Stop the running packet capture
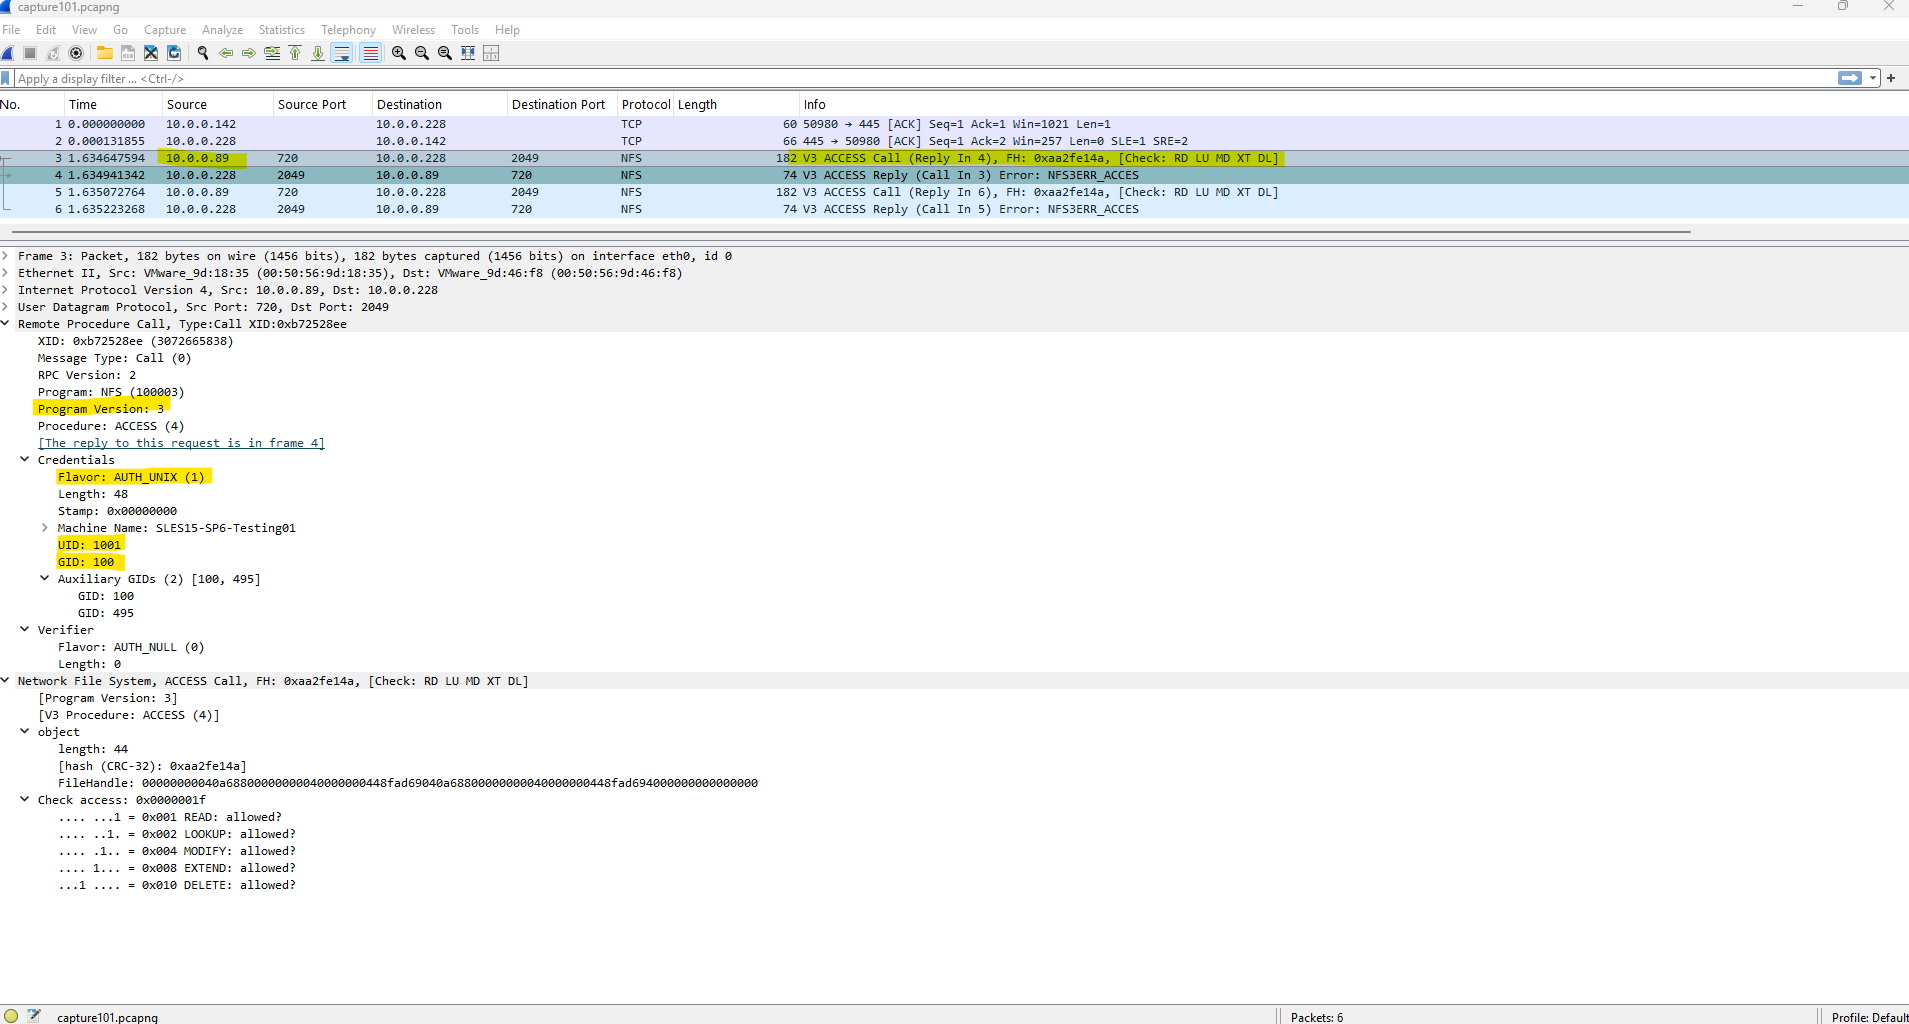The image size is (1909, 1024). [x=30, y=53]
